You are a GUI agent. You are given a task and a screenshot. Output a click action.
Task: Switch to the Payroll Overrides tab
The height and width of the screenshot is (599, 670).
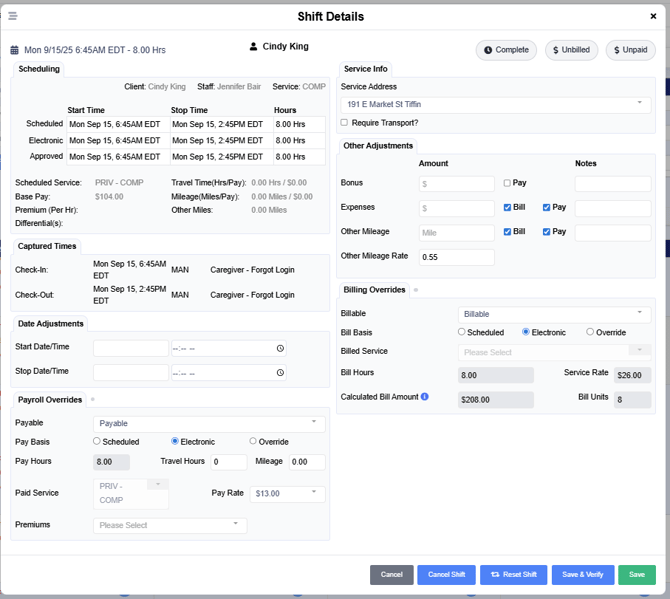[x=50, y=400]
